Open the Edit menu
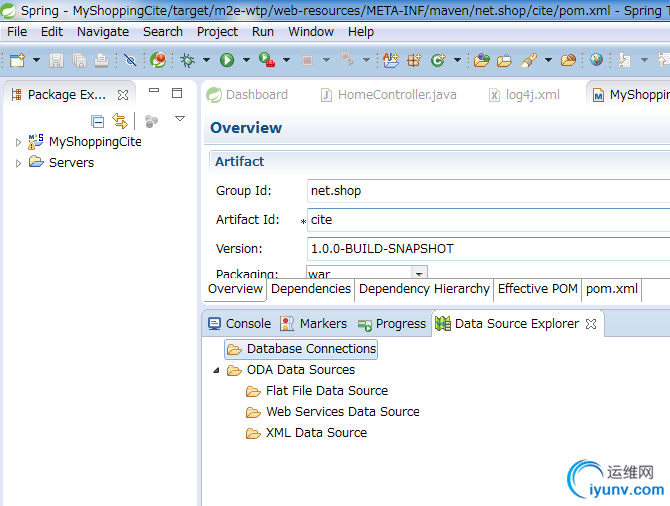Screen dimensions: 670x506 pyautogui.click(x=52, y=32)
